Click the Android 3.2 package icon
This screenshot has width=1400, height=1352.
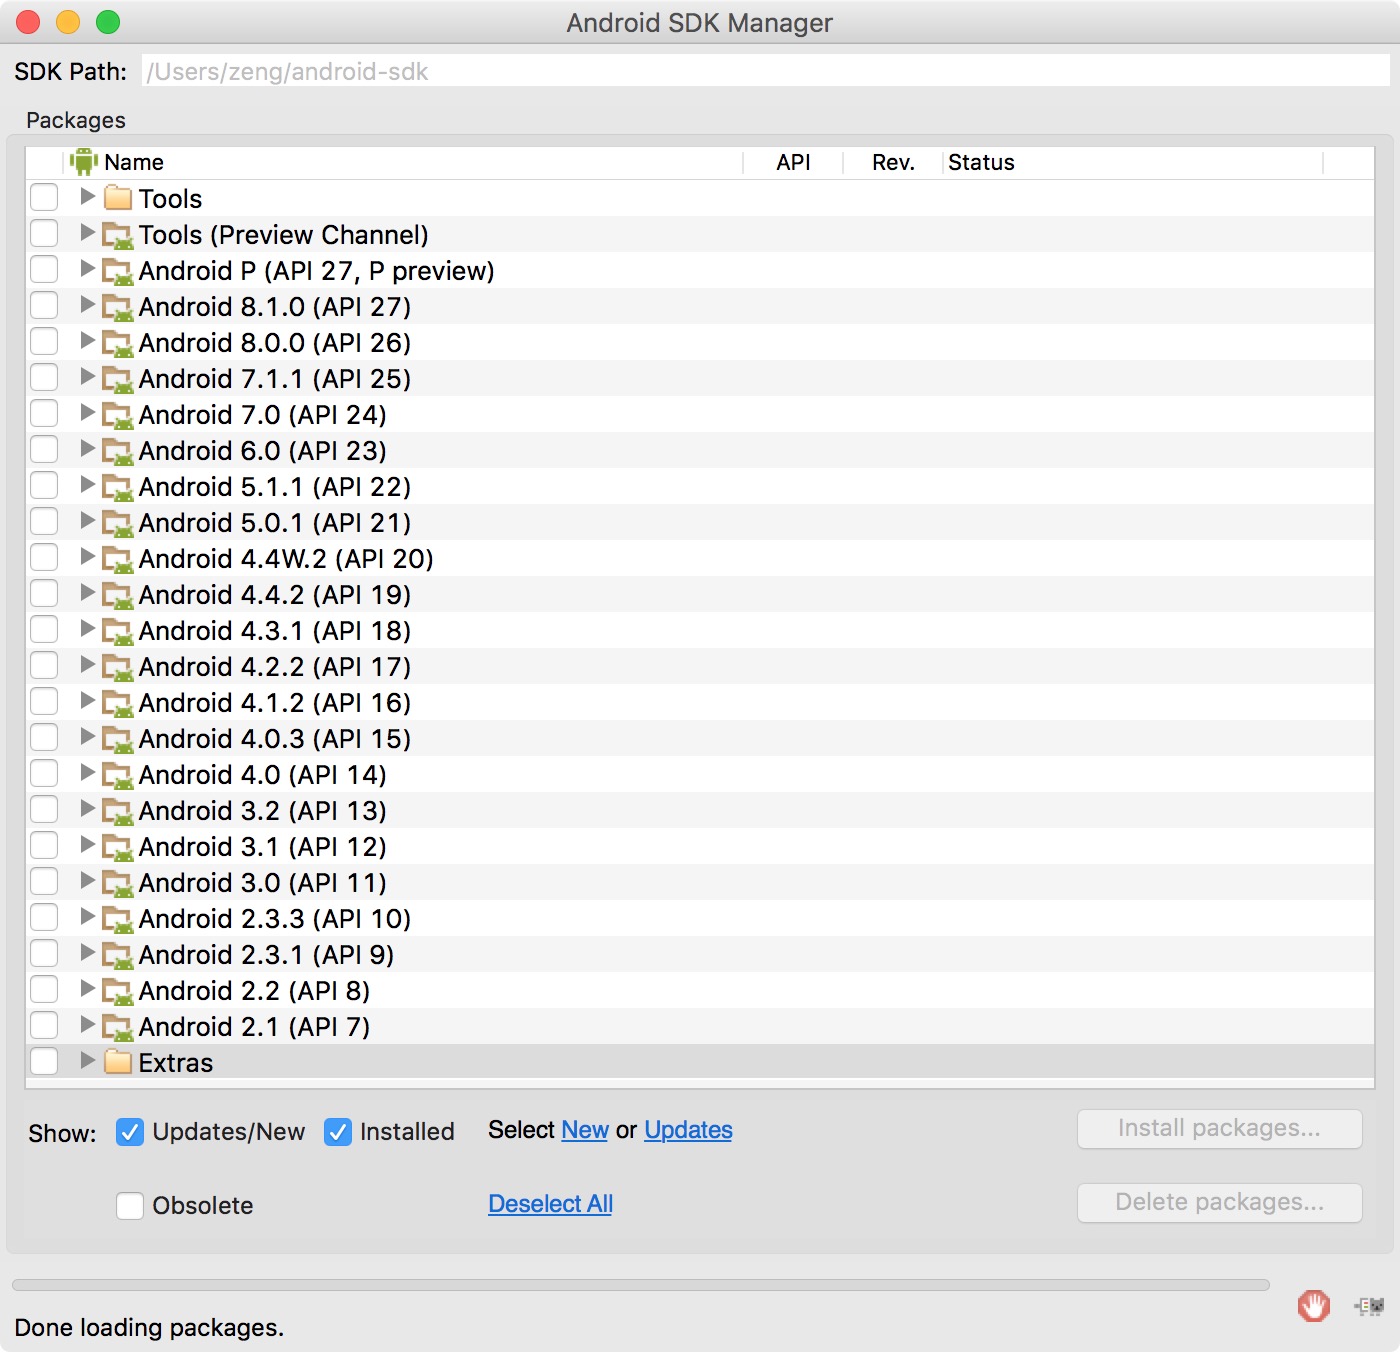[118, 812]
